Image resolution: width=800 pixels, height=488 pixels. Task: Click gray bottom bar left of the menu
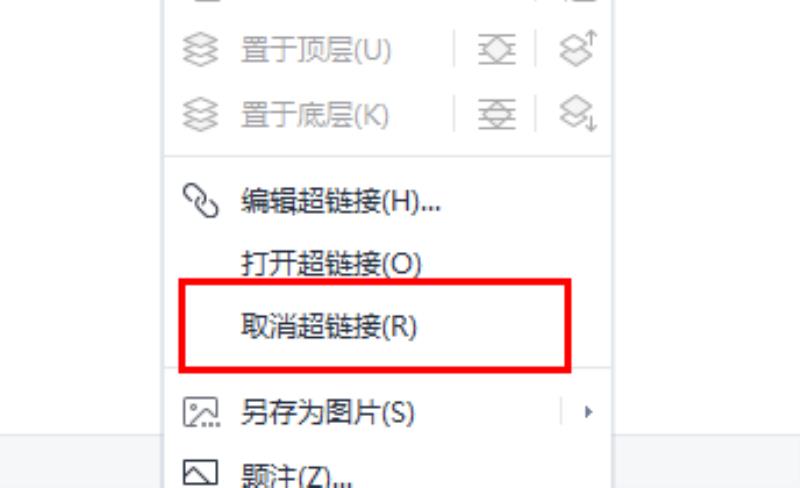(x=81, y=461)
